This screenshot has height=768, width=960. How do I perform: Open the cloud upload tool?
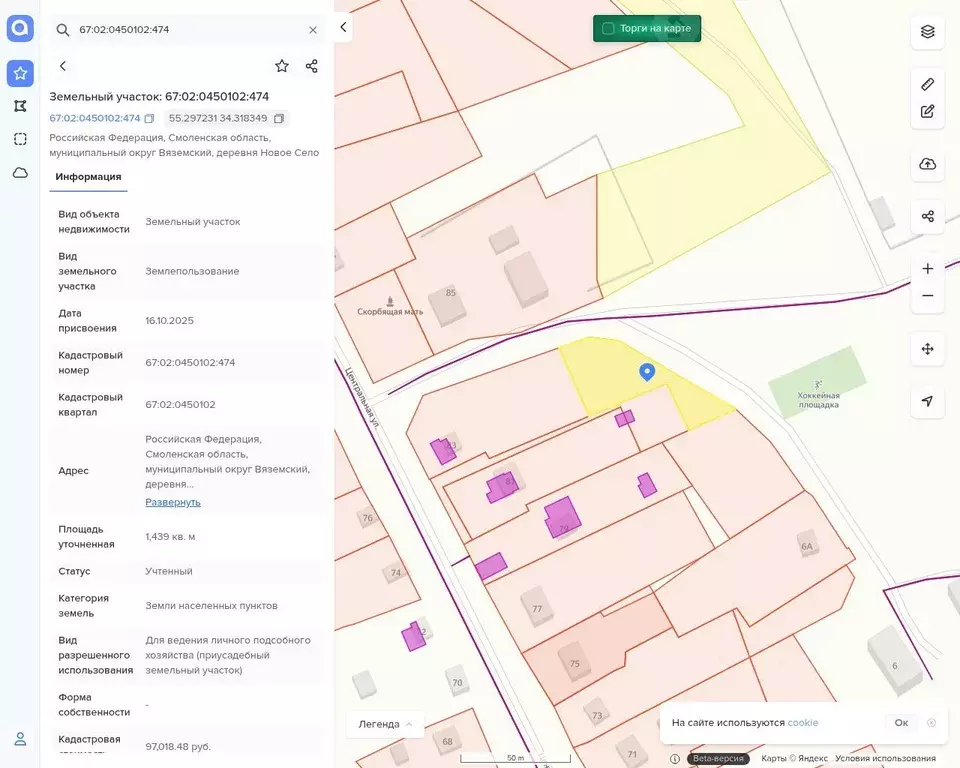tap(928, 164)
